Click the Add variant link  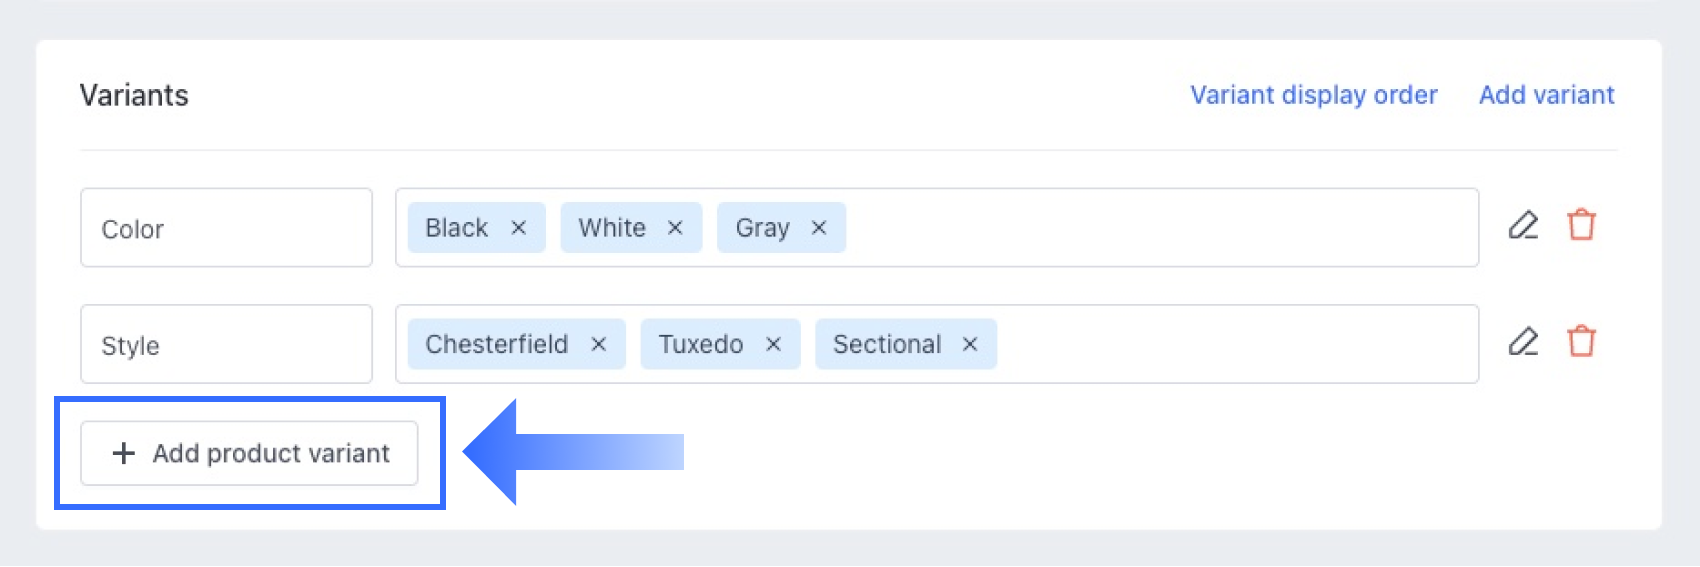(1546, 95)
